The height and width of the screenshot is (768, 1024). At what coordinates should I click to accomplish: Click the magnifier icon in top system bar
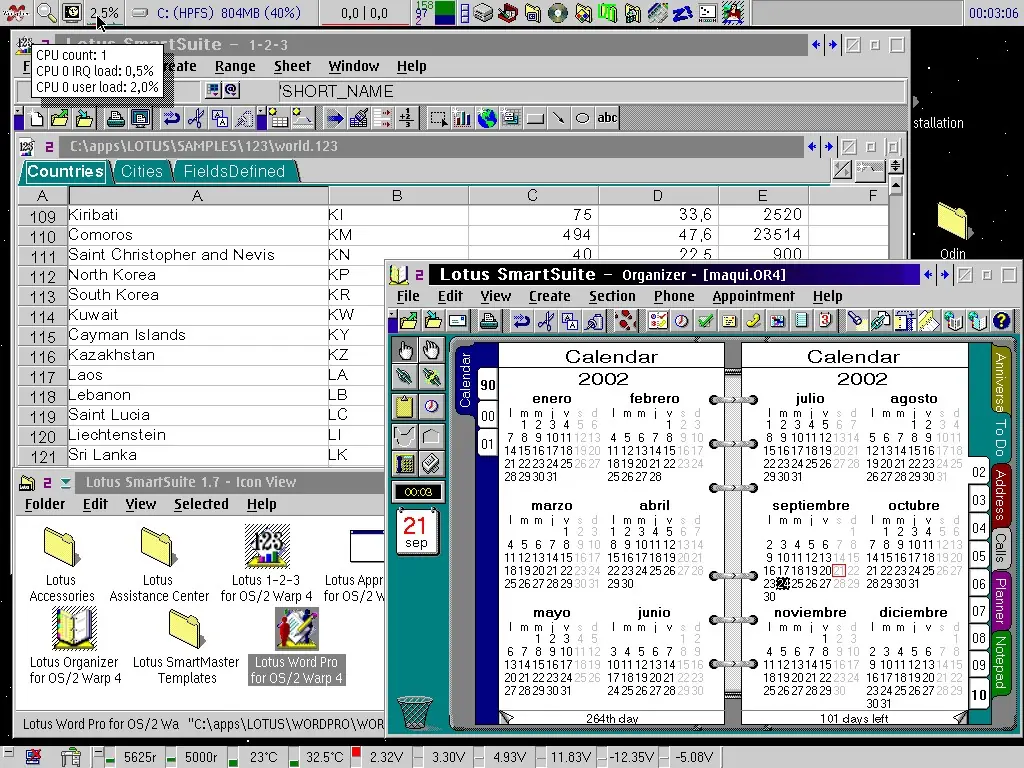tap(46, 12)
